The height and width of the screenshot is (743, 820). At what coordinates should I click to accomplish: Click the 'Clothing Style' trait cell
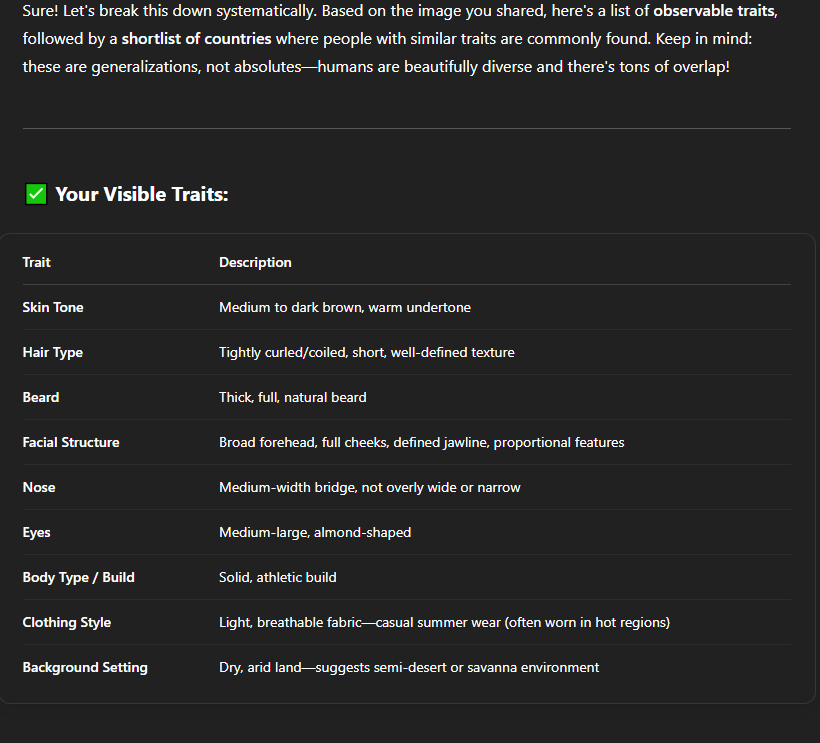[x=66, y=622]
